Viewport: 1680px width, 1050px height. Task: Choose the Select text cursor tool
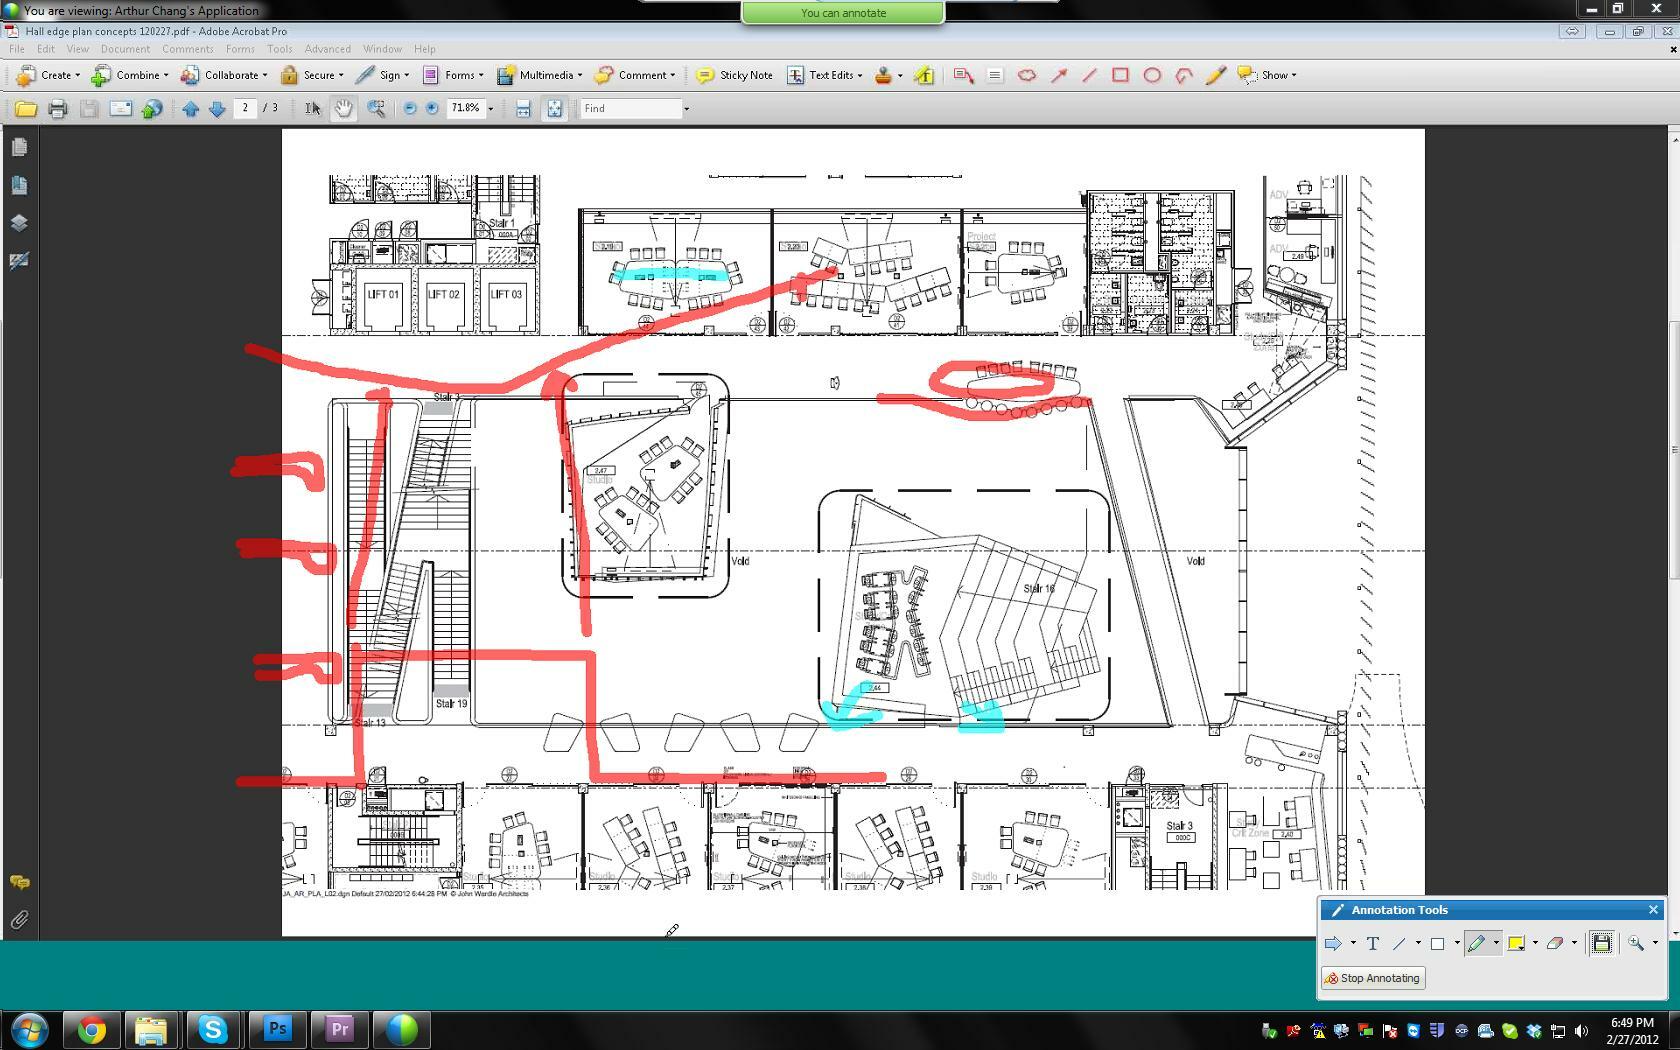[313, 108]
